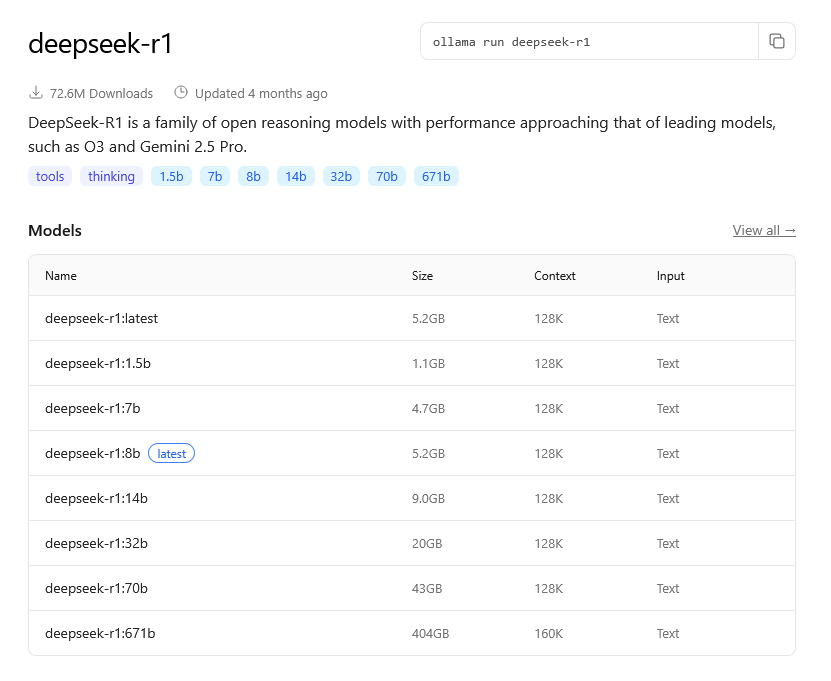Click the latest badge beside deepseek-r1:8b
This screenshot has width=831, height=681.
click(x=171, y=453)
